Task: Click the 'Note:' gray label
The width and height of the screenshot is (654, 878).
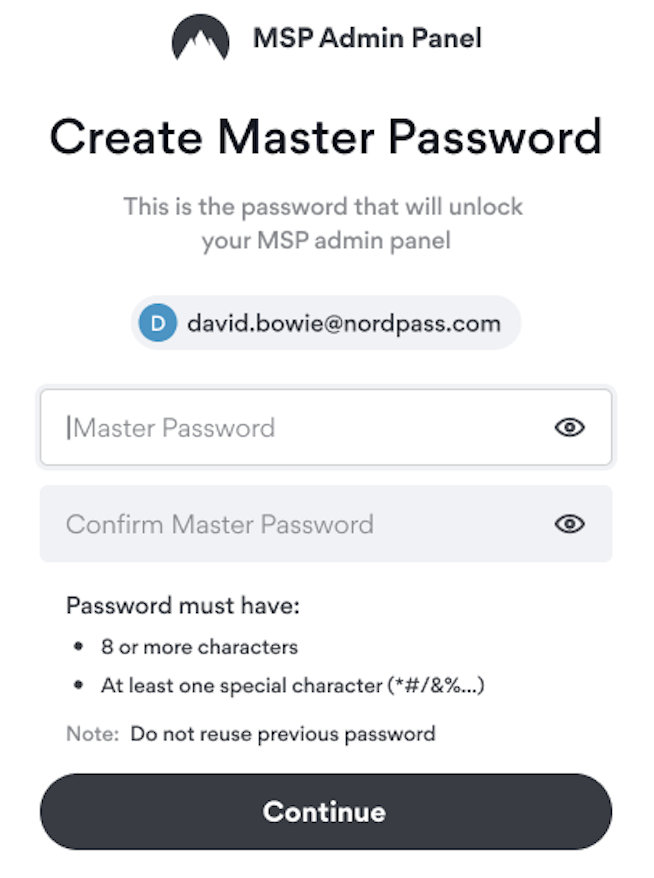Action: (92, 734)
